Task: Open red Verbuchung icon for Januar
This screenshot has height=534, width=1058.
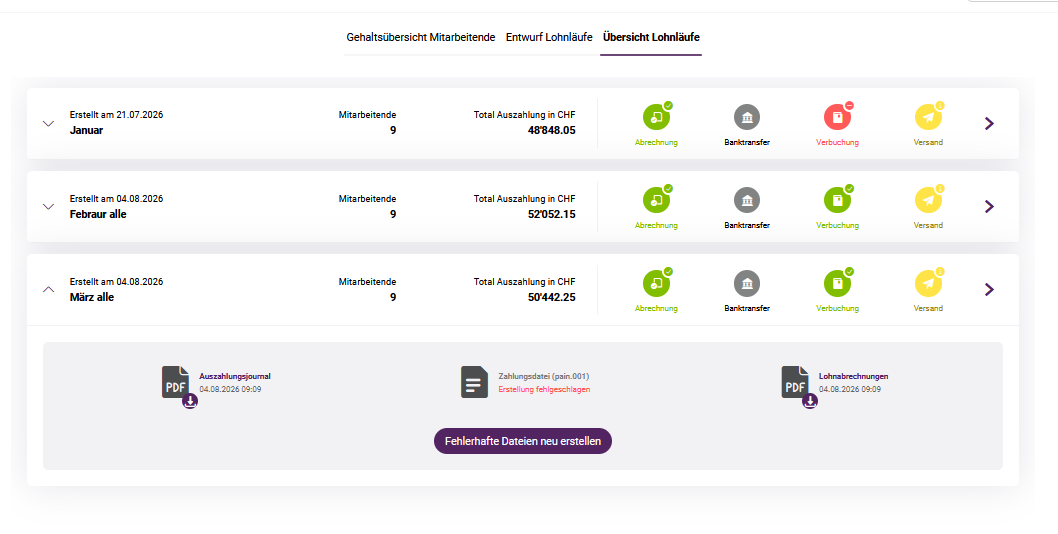Action: [837, 117]
